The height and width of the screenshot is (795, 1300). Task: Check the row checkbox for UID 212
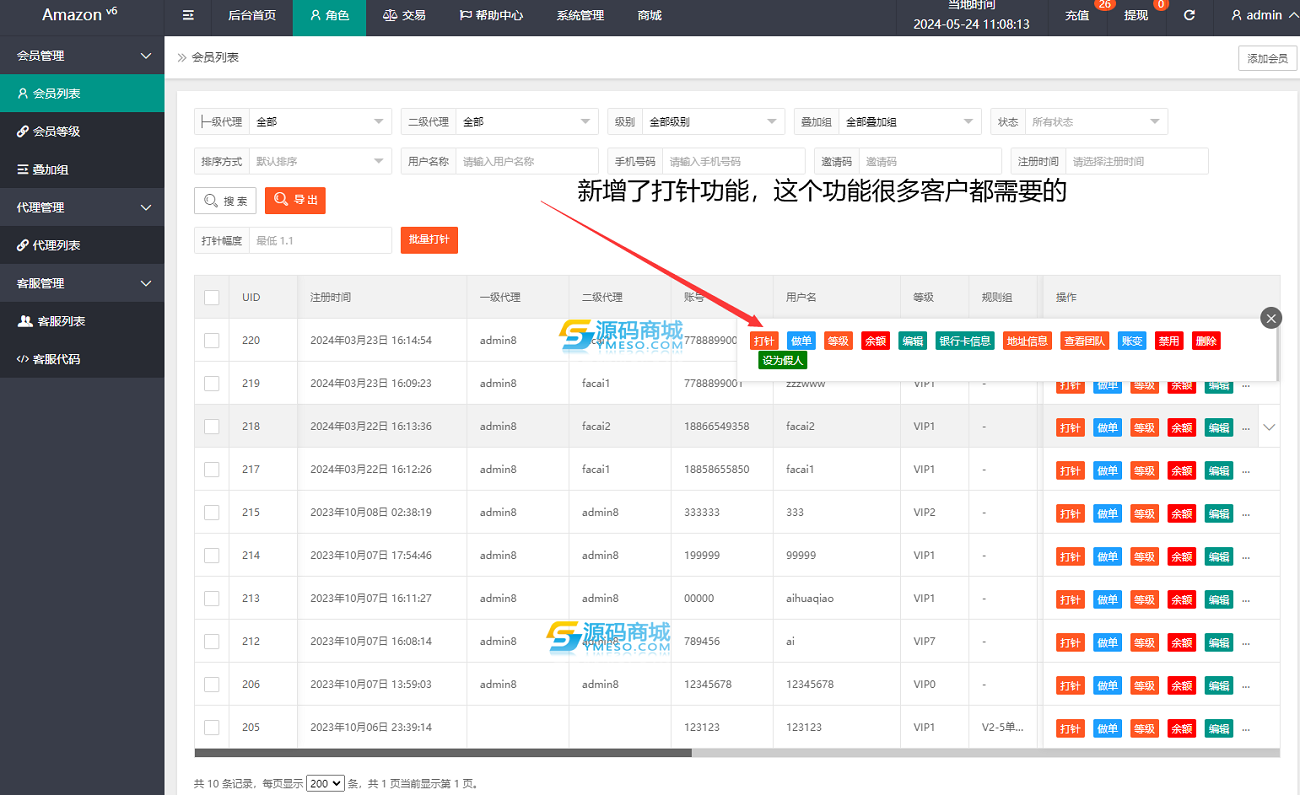coord(212,641)
